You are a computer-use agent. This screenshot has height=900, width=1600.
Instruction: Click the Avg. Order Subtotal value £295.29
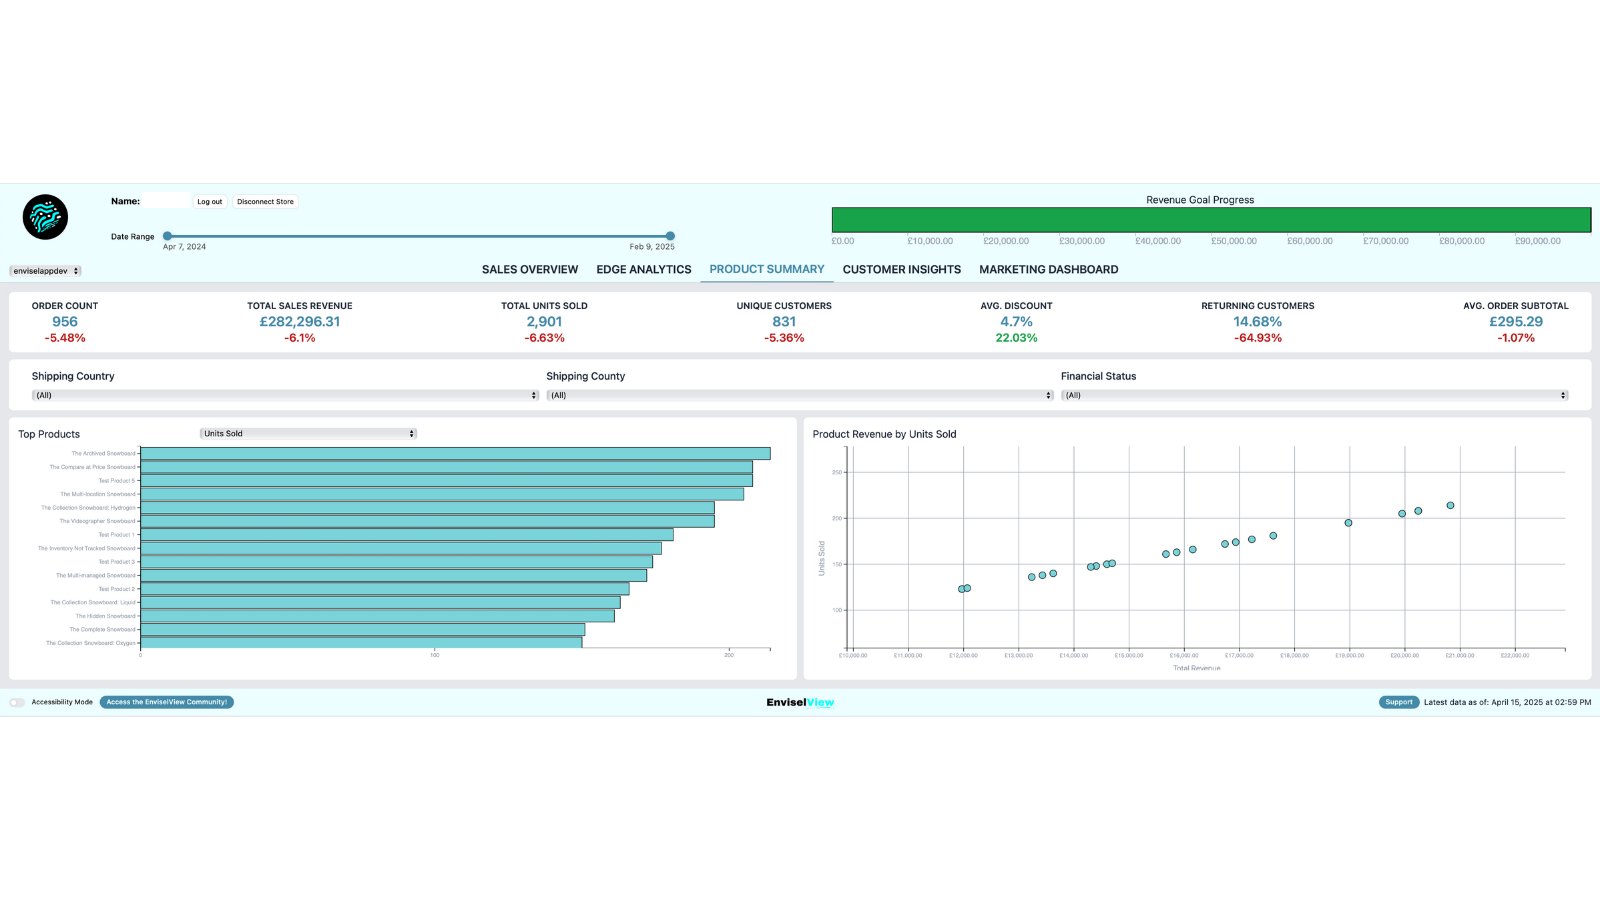point(1516,321)
